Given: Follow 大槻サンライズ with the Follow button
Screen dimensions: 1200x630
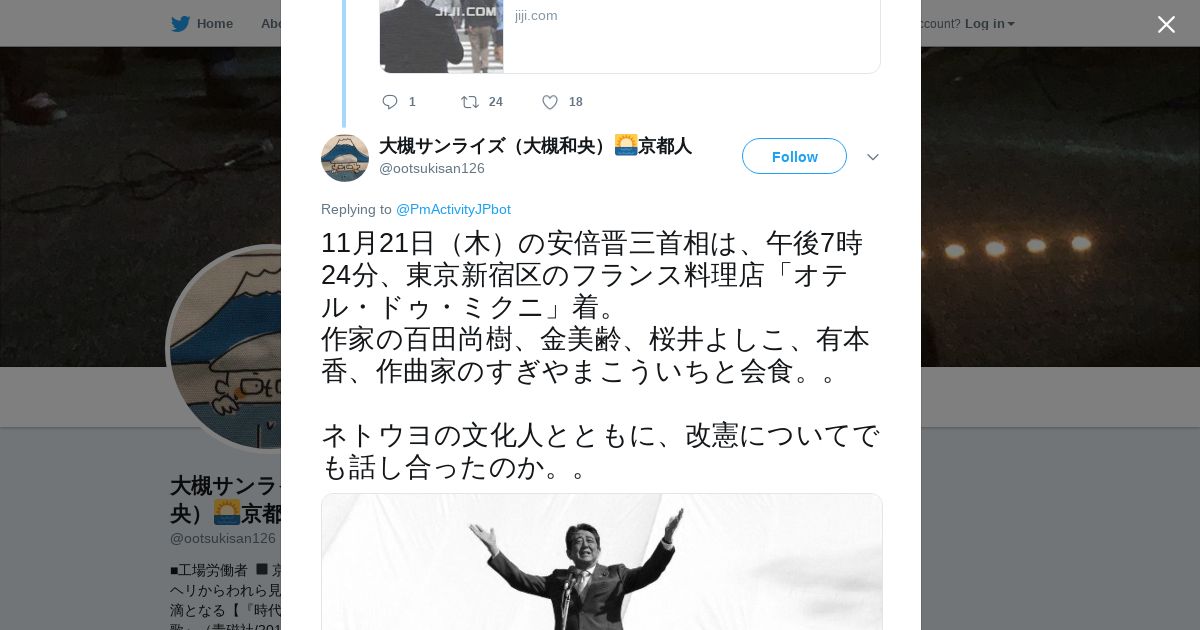Looking at the screenshot, I should click(794, 156).
